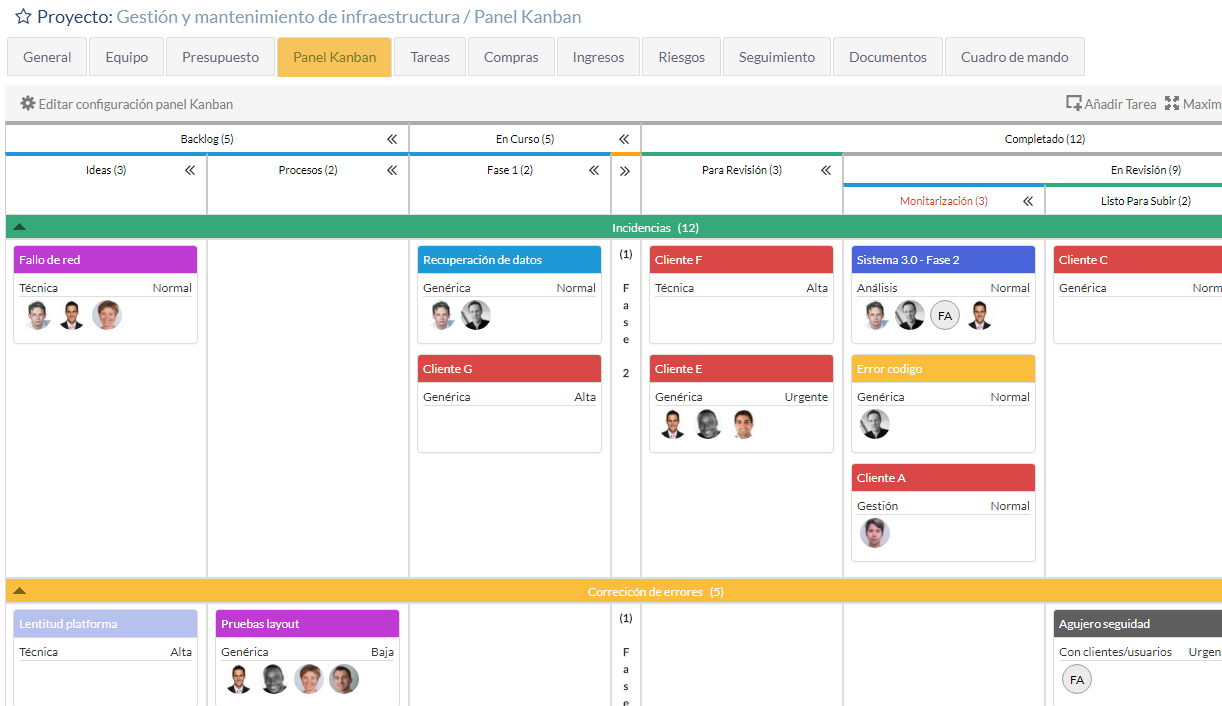The width and height of the screenshot is (1222, 706).
Task: Expand the collapsed Fase 2 column
Action: point(626,170)
